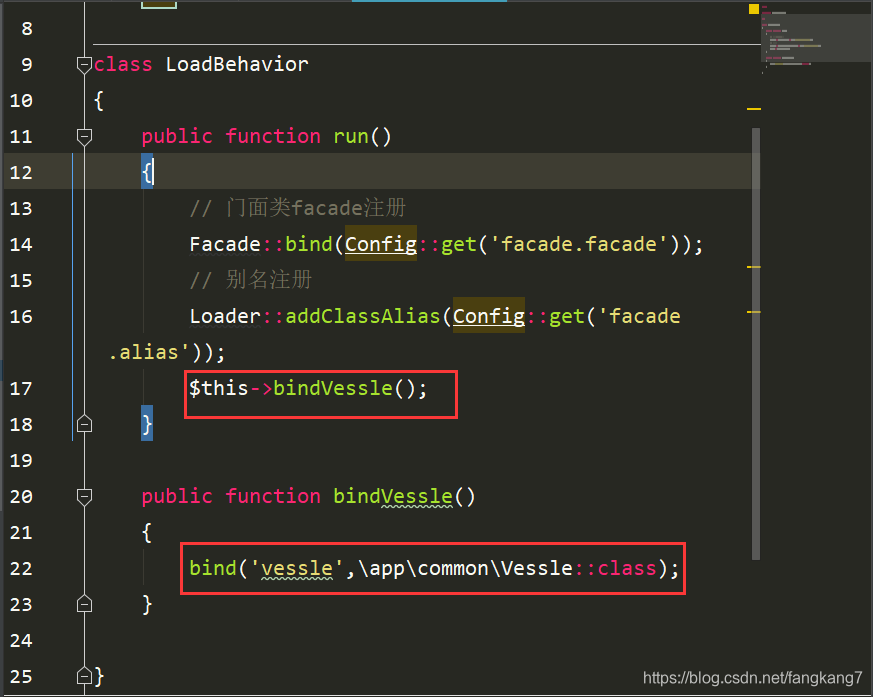Click the vertical editor scrollbar thumb
The width and height of the screenshot is (873, 697).
pos(756,343)
